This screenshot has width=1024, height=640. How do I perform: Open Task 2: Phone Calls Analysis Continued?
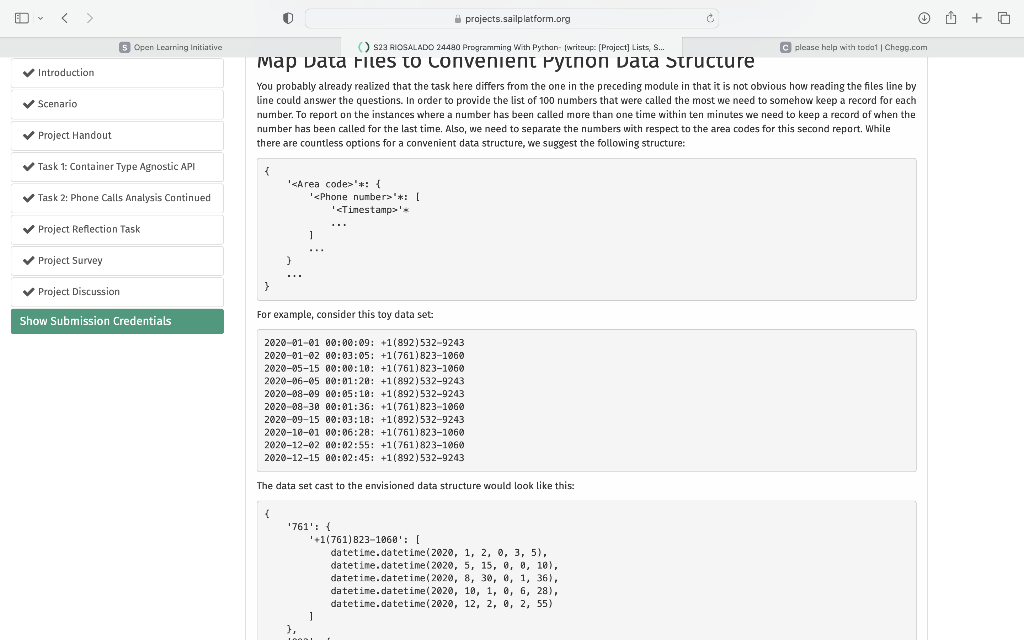[118, 198]
